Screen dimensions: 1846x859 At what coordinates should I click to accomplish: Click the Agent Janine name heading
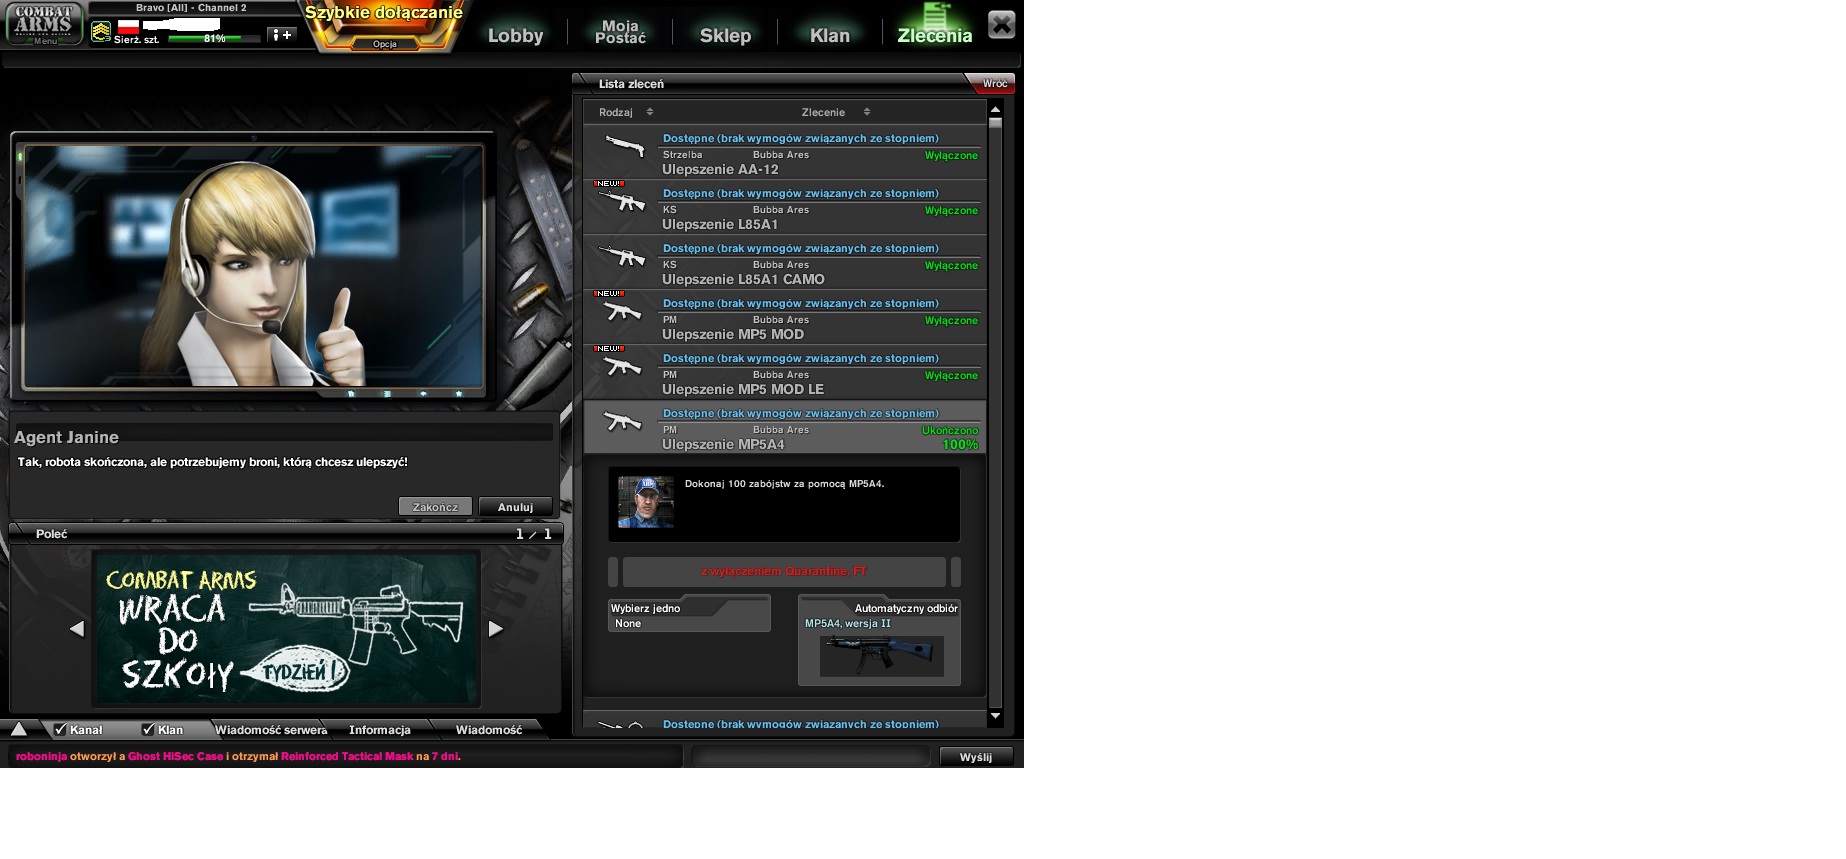click(x=66, y=437)
